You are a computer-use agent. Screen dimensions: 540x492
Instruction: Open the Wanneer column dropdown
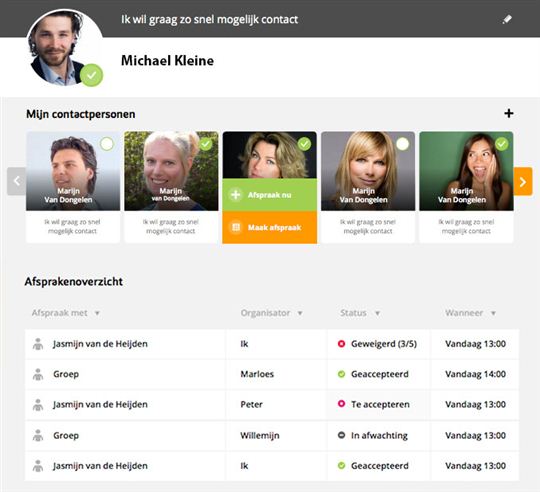[493, 313]
